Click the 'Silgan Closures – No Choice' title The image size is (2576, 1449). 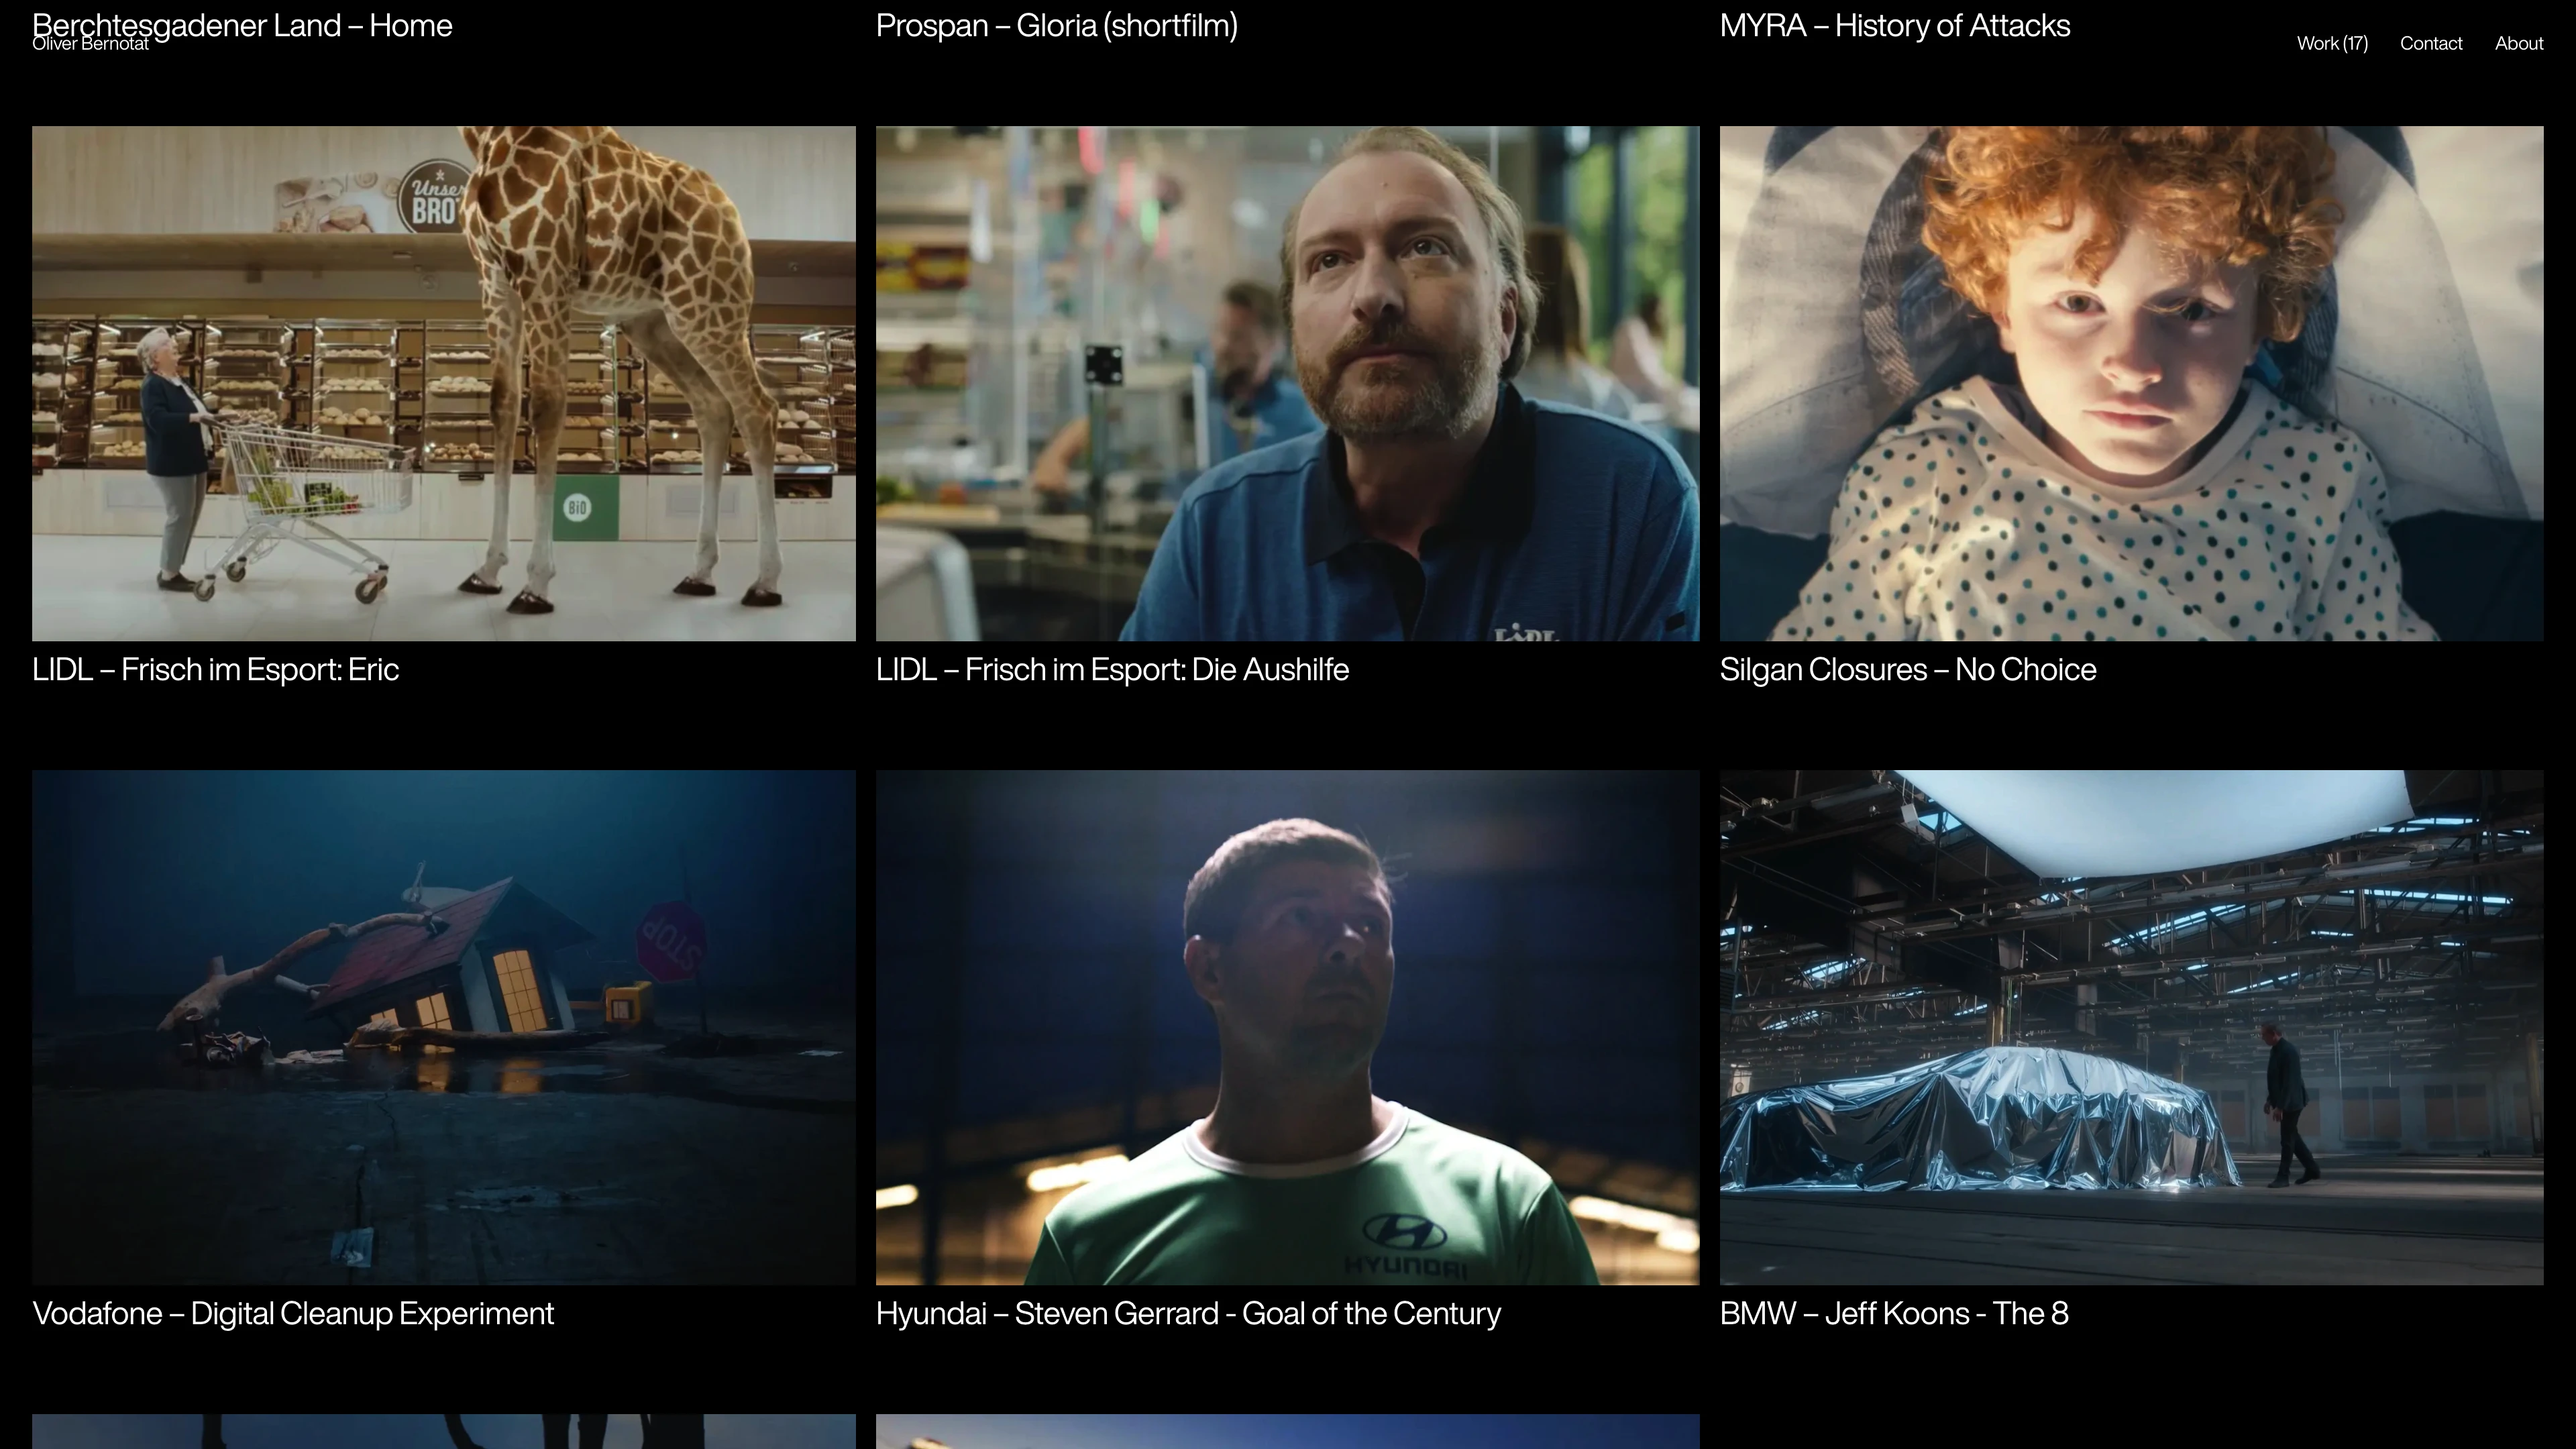click(x=1907, y=669)
